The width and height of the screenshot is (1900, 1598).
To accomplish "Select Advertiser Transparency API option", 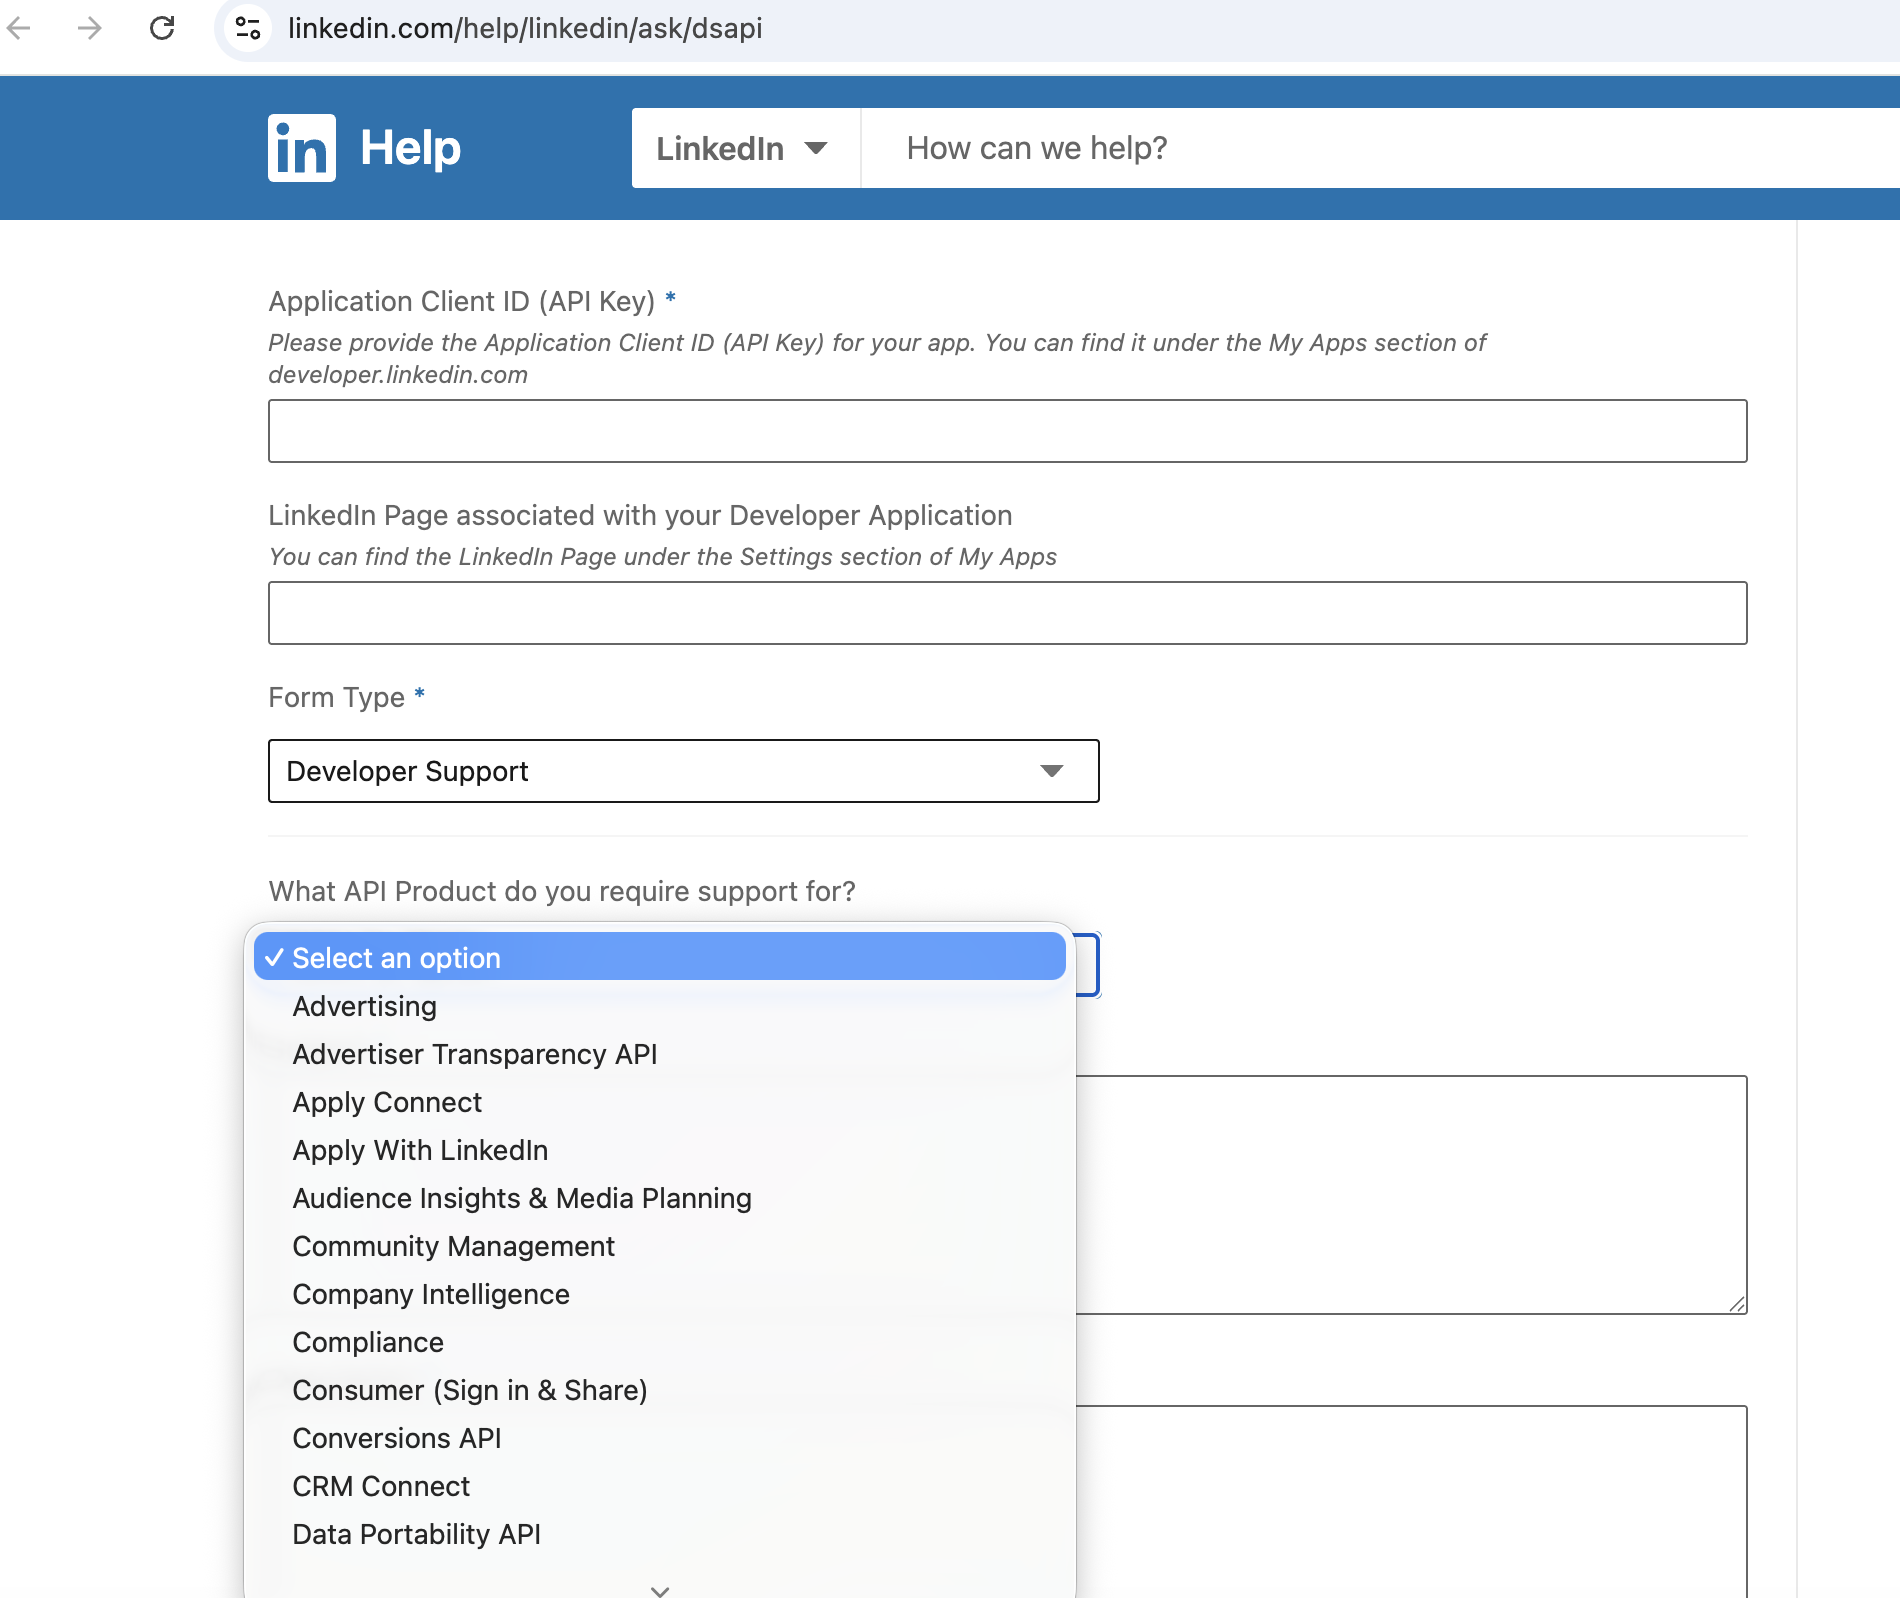I will click(660, 1054).
